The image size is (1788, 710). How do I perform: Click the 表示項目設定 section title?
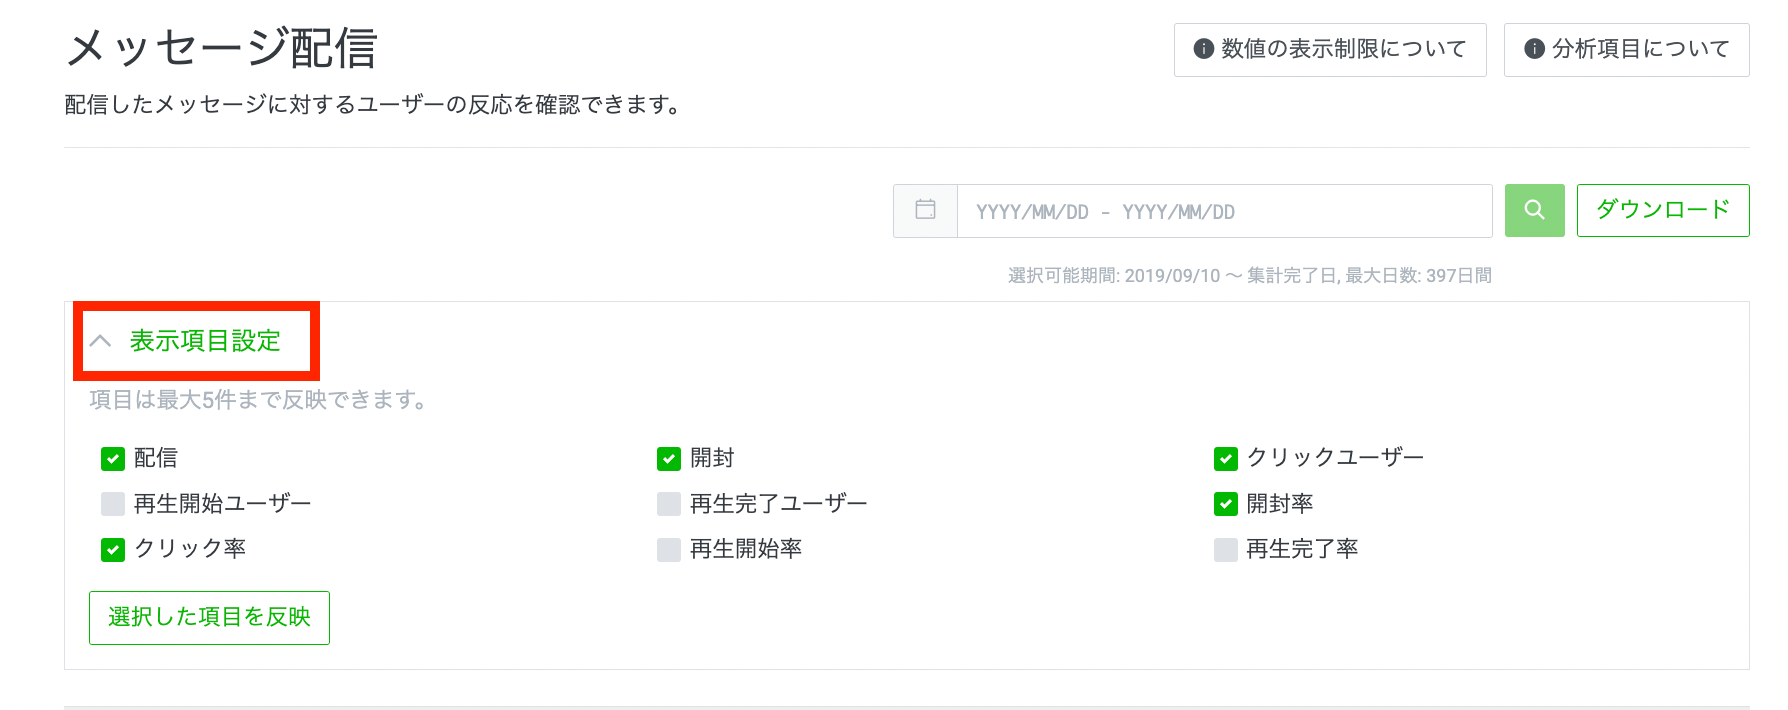205,341
